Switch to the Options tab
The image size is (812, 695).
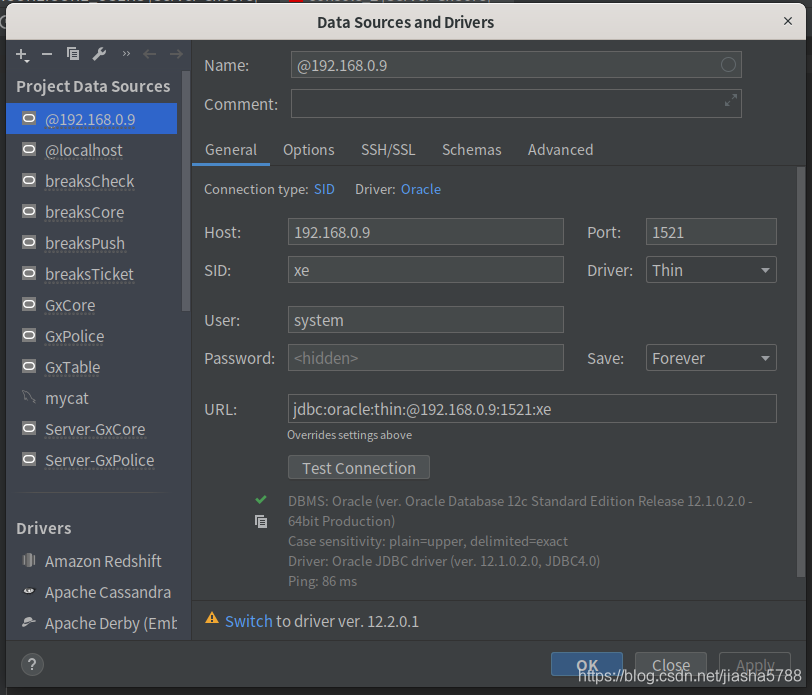point(309,150)
